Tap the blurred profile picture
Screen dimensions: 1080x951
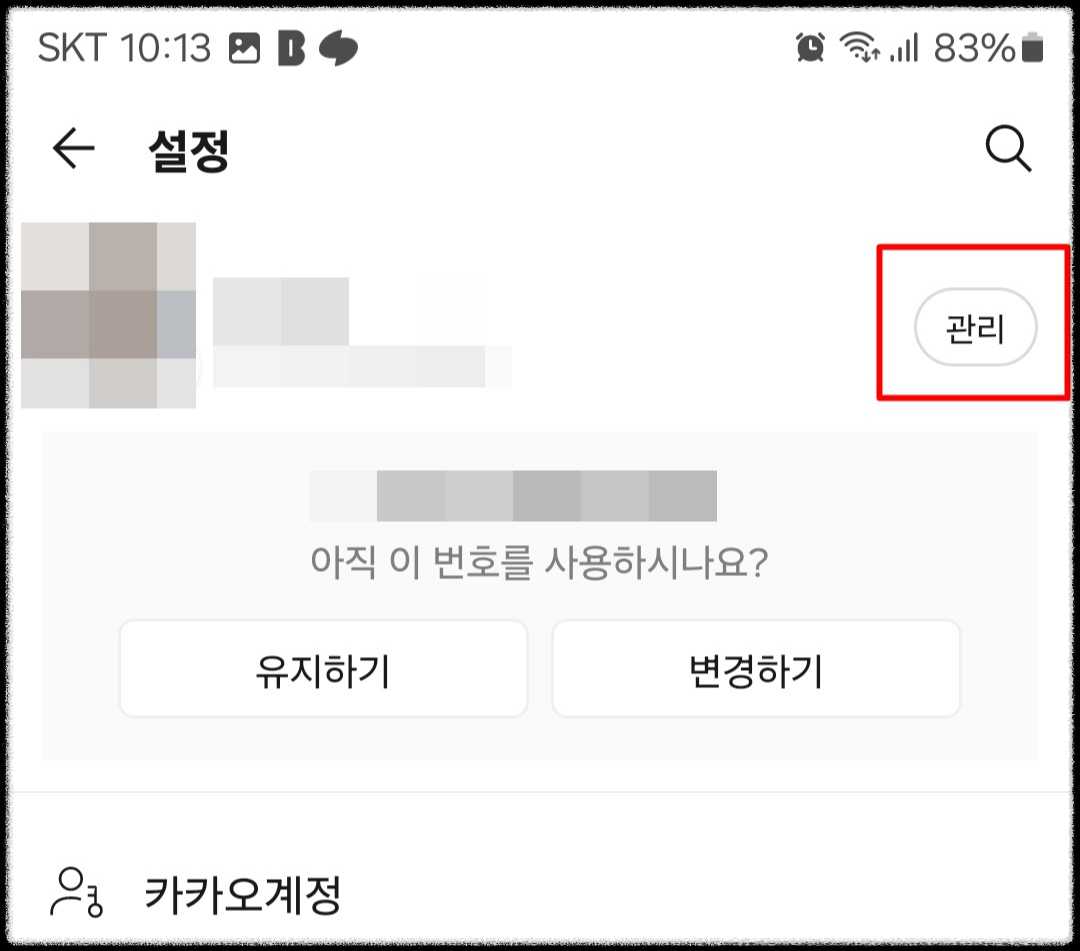coord(108,315)
